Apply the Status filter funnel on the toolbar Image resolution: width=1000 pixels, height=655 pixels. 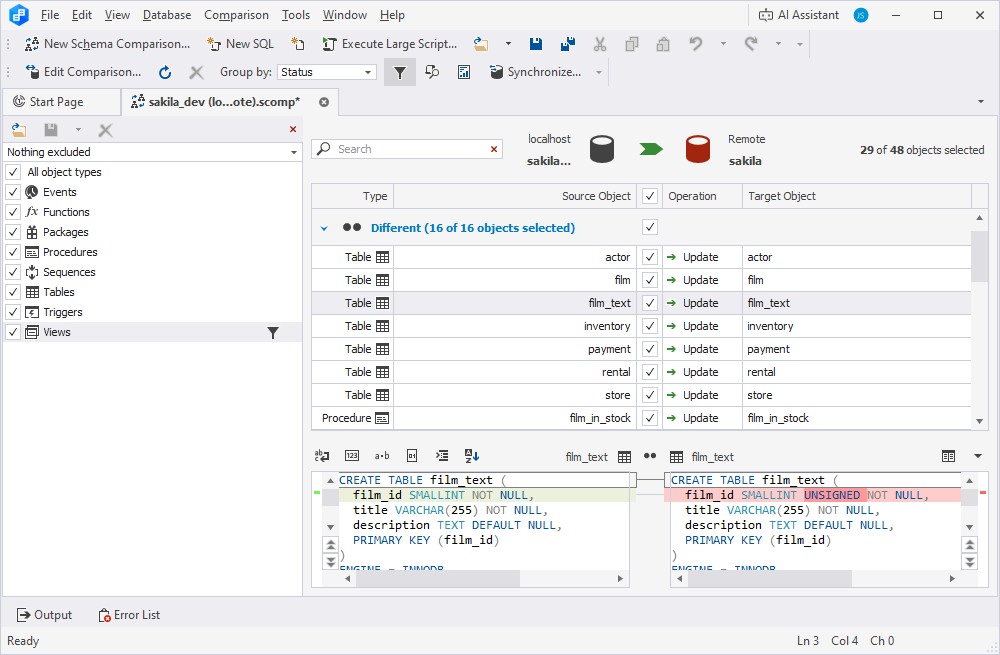[x=399, y=72]
